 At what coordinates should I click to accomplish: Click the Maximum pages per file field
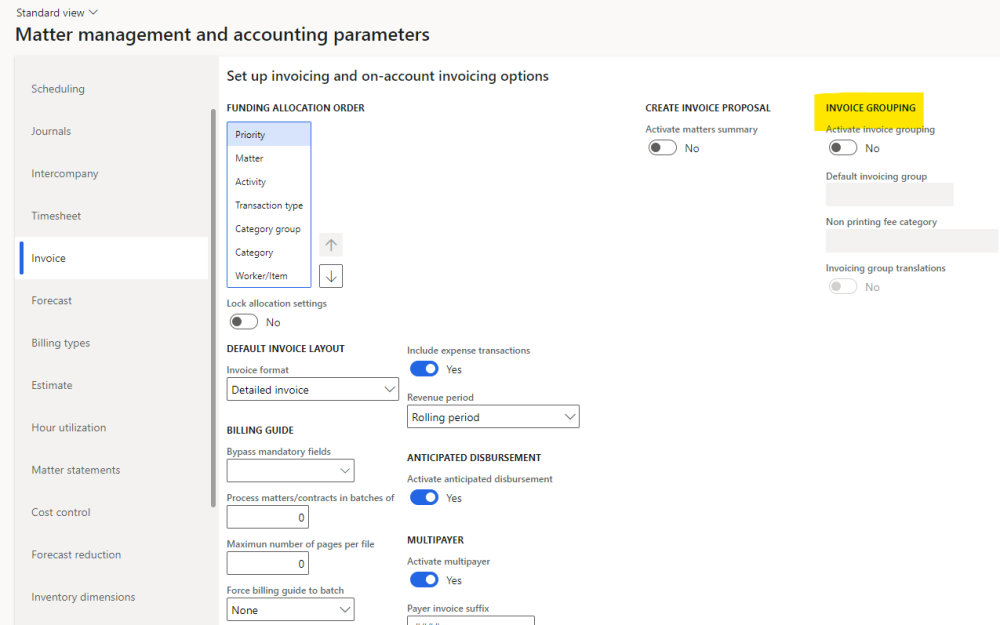click(x=267, y=563)
